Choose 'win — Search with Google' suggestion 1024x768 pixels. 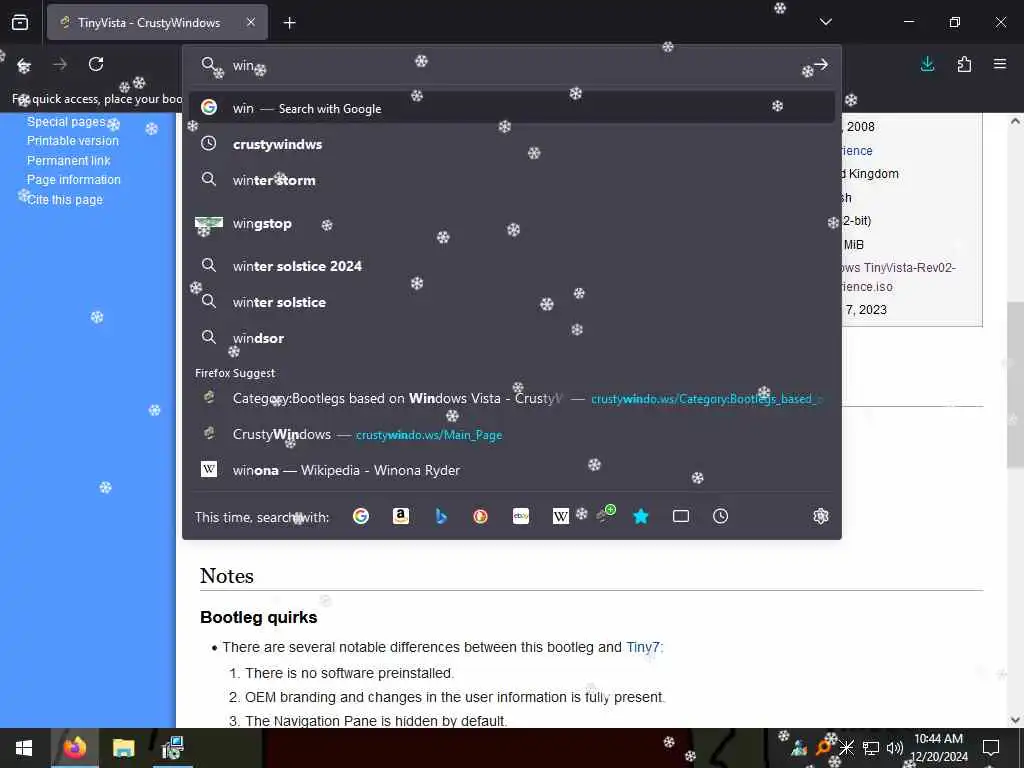pyautogui.click(x=512, y=108)
